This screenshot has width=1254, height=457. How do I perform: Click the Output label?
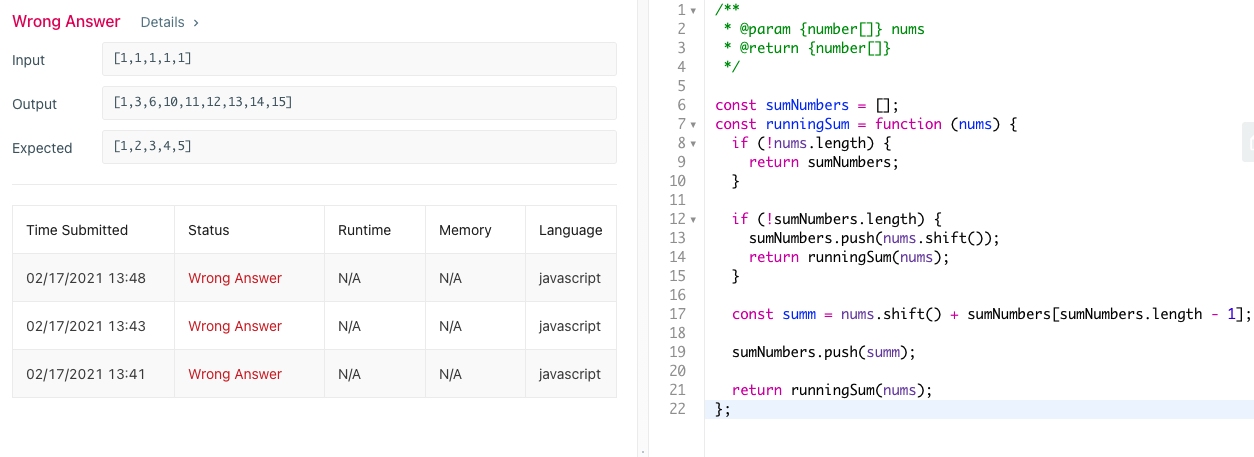tap(35, 104)
